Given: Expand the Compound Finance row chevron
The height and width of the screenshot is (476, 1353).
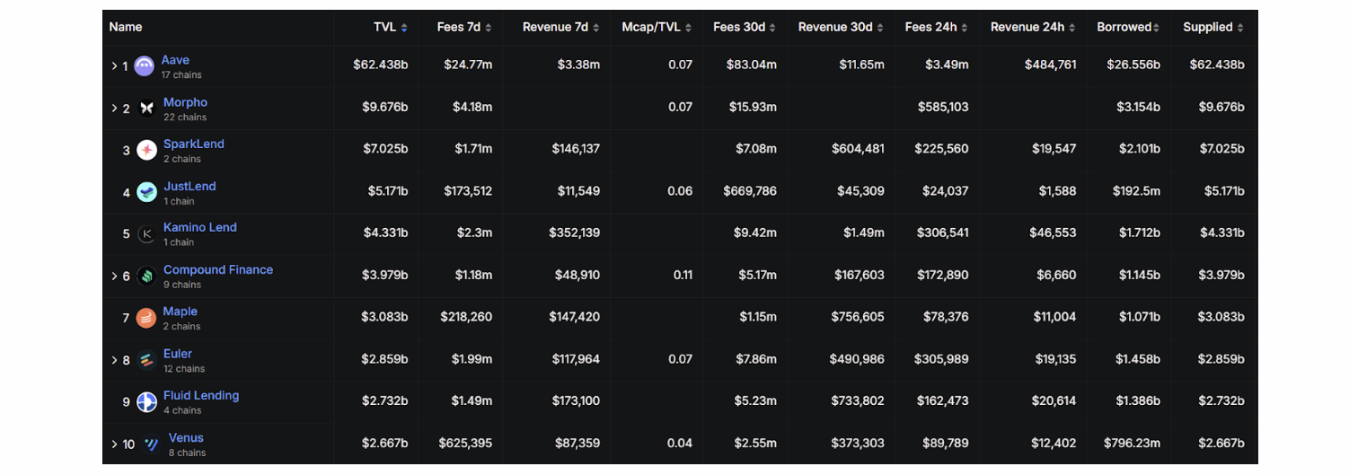Looking at the screenshot, I should click(114, 276).
